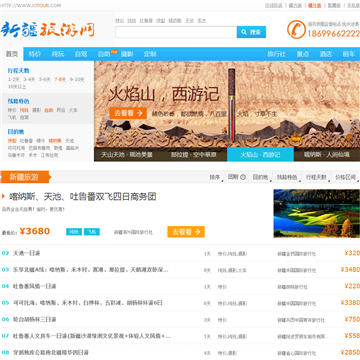
Task: Go to 旅行社 in the navigation bar
Action: tap(277, 54)
